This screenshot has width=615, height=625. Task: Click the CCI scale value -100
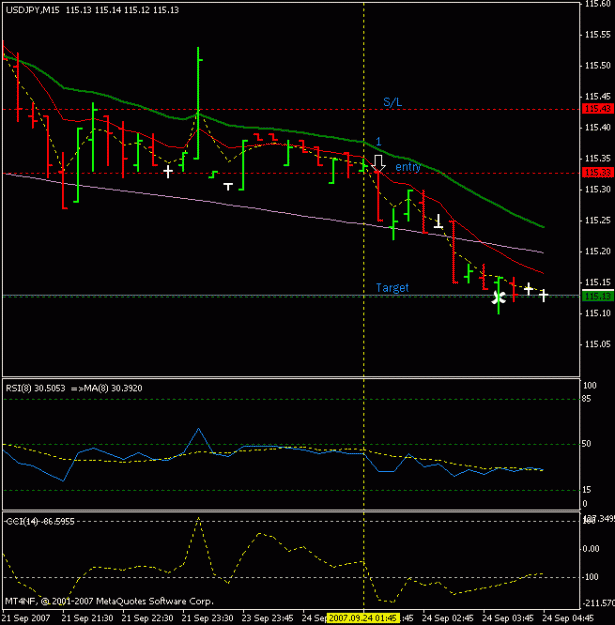click(590, 577)
